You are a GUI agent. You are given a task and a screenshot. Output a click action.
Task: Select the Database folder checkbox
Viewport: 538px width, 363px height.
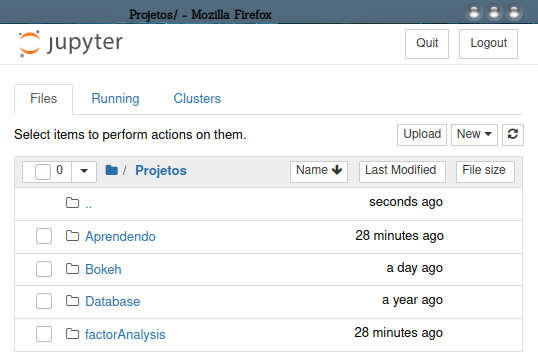(x=44, y=301)
